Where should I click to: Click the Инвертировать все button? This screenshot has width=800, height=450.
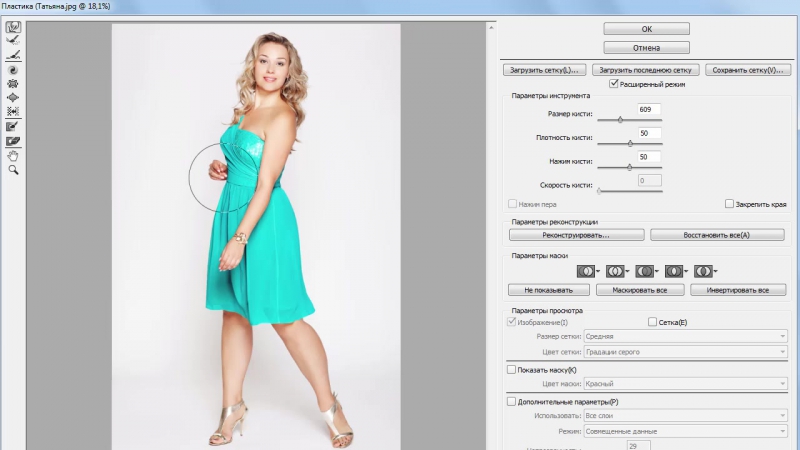click(x=738, y=290)
